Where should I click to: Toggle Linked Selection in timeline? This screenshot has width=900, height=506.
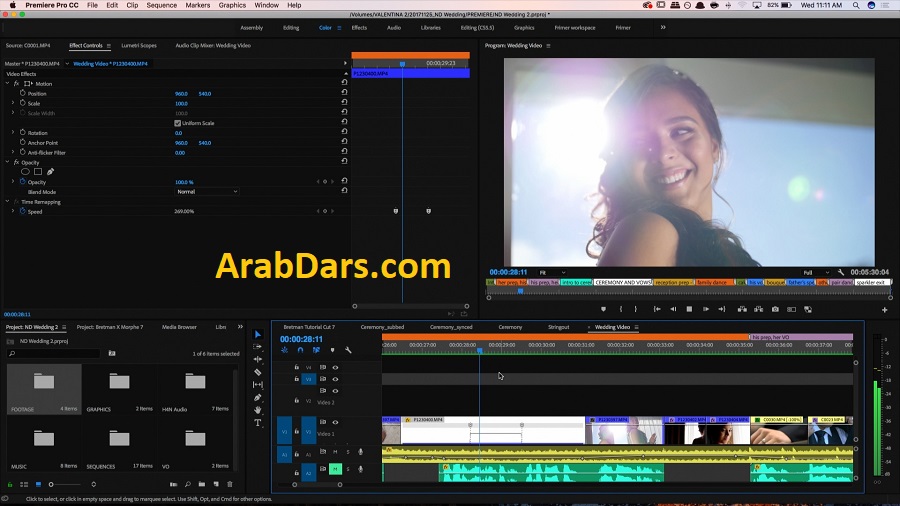(316, 350)
